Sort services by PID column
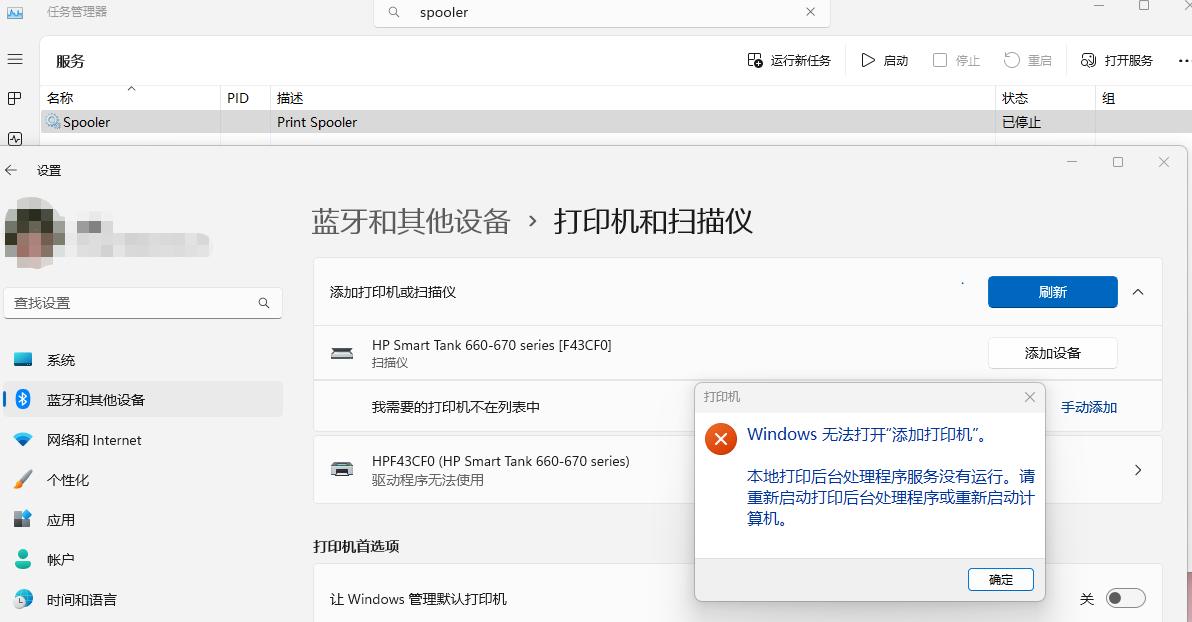1192x622 pixels. point(246,98)
